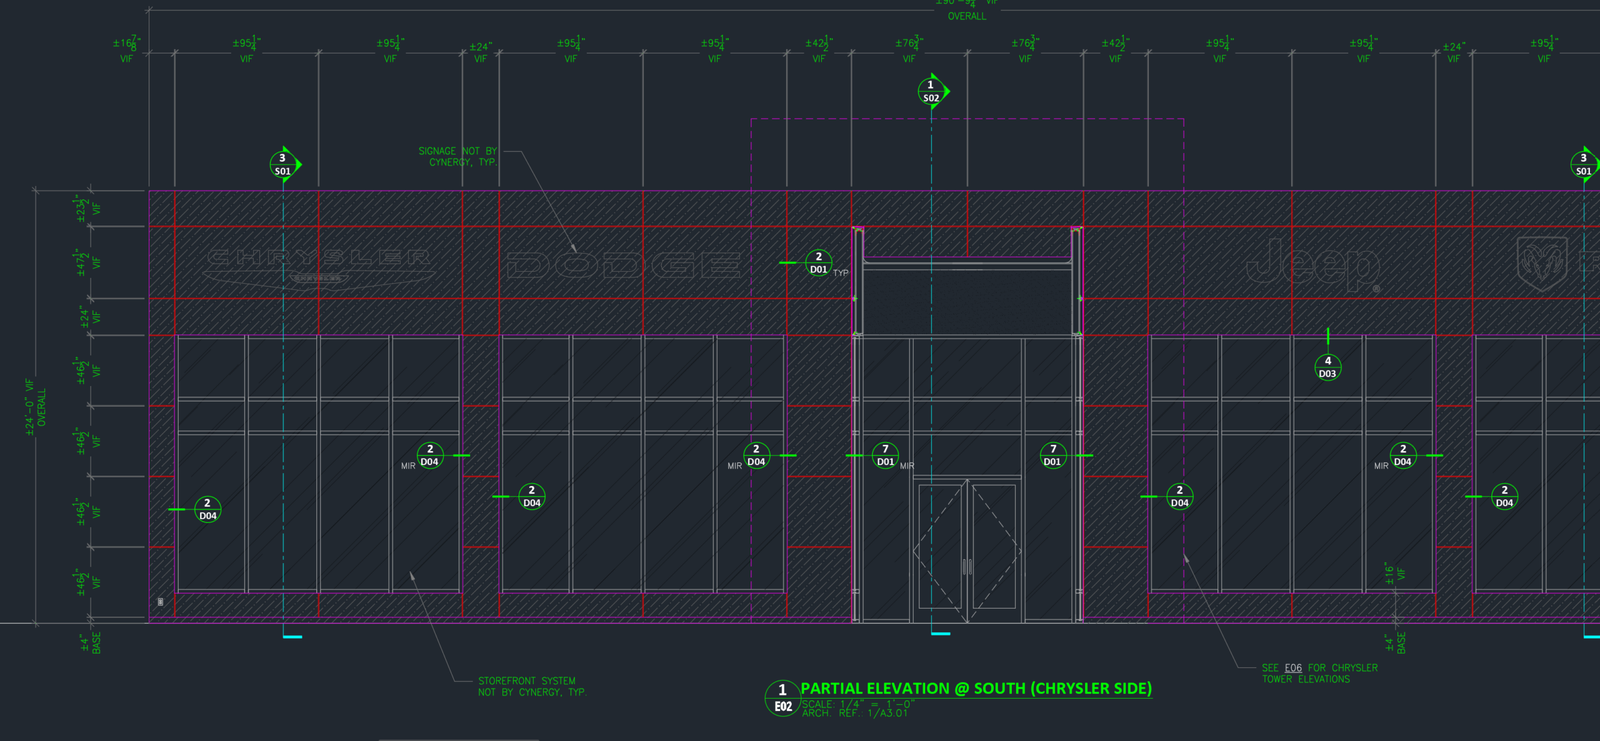The image size is (1600, 741).
Task: Click the 'TYP' label beside the 2/D01 callout
Action: point(841,273)
